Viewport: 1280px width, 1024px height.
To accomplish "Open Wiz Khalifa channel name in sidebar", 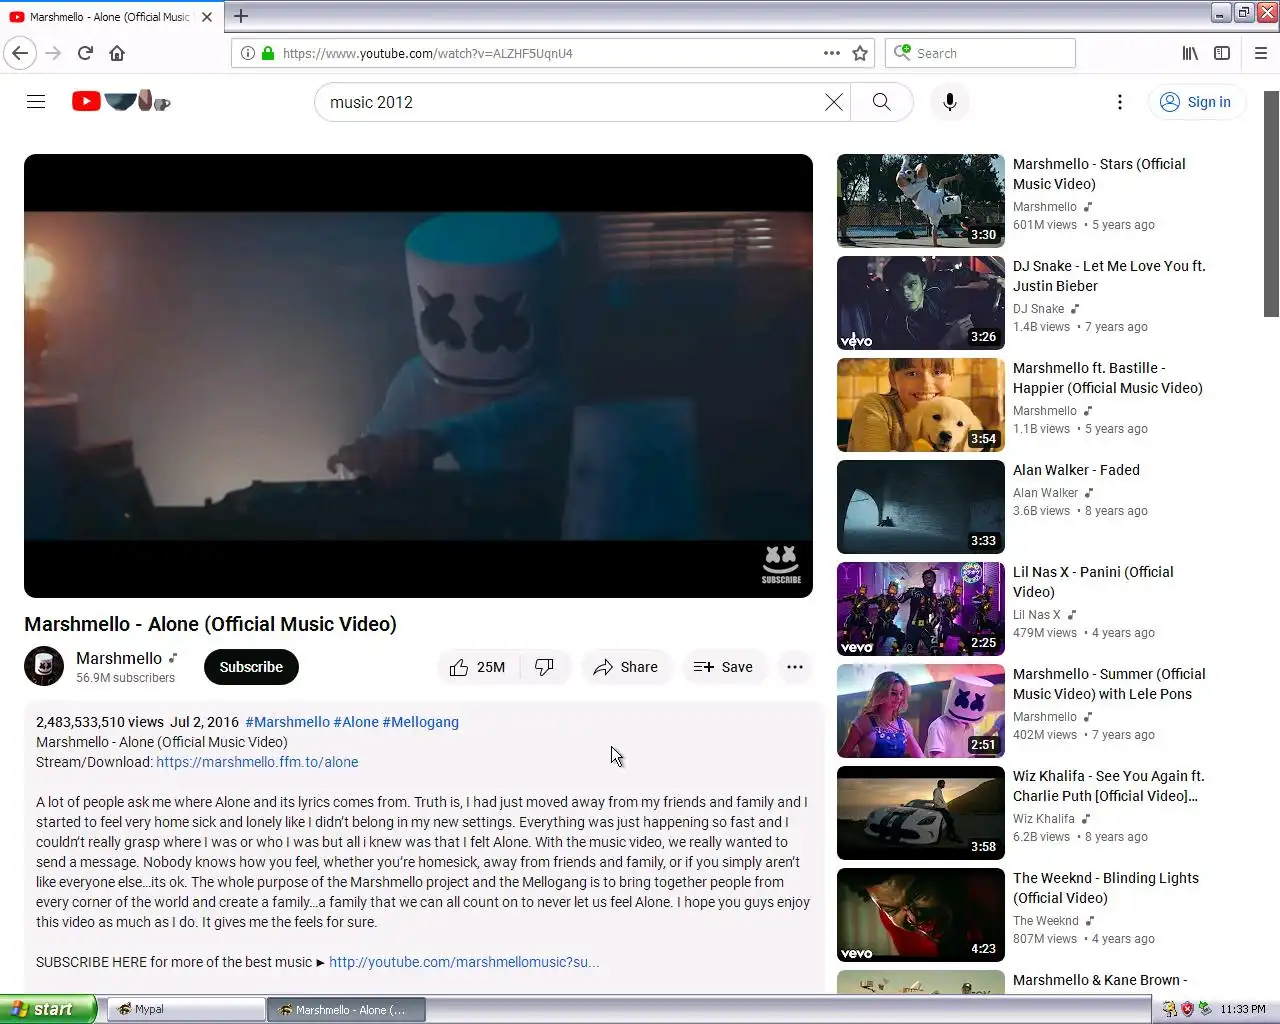I will (1044, 819).
